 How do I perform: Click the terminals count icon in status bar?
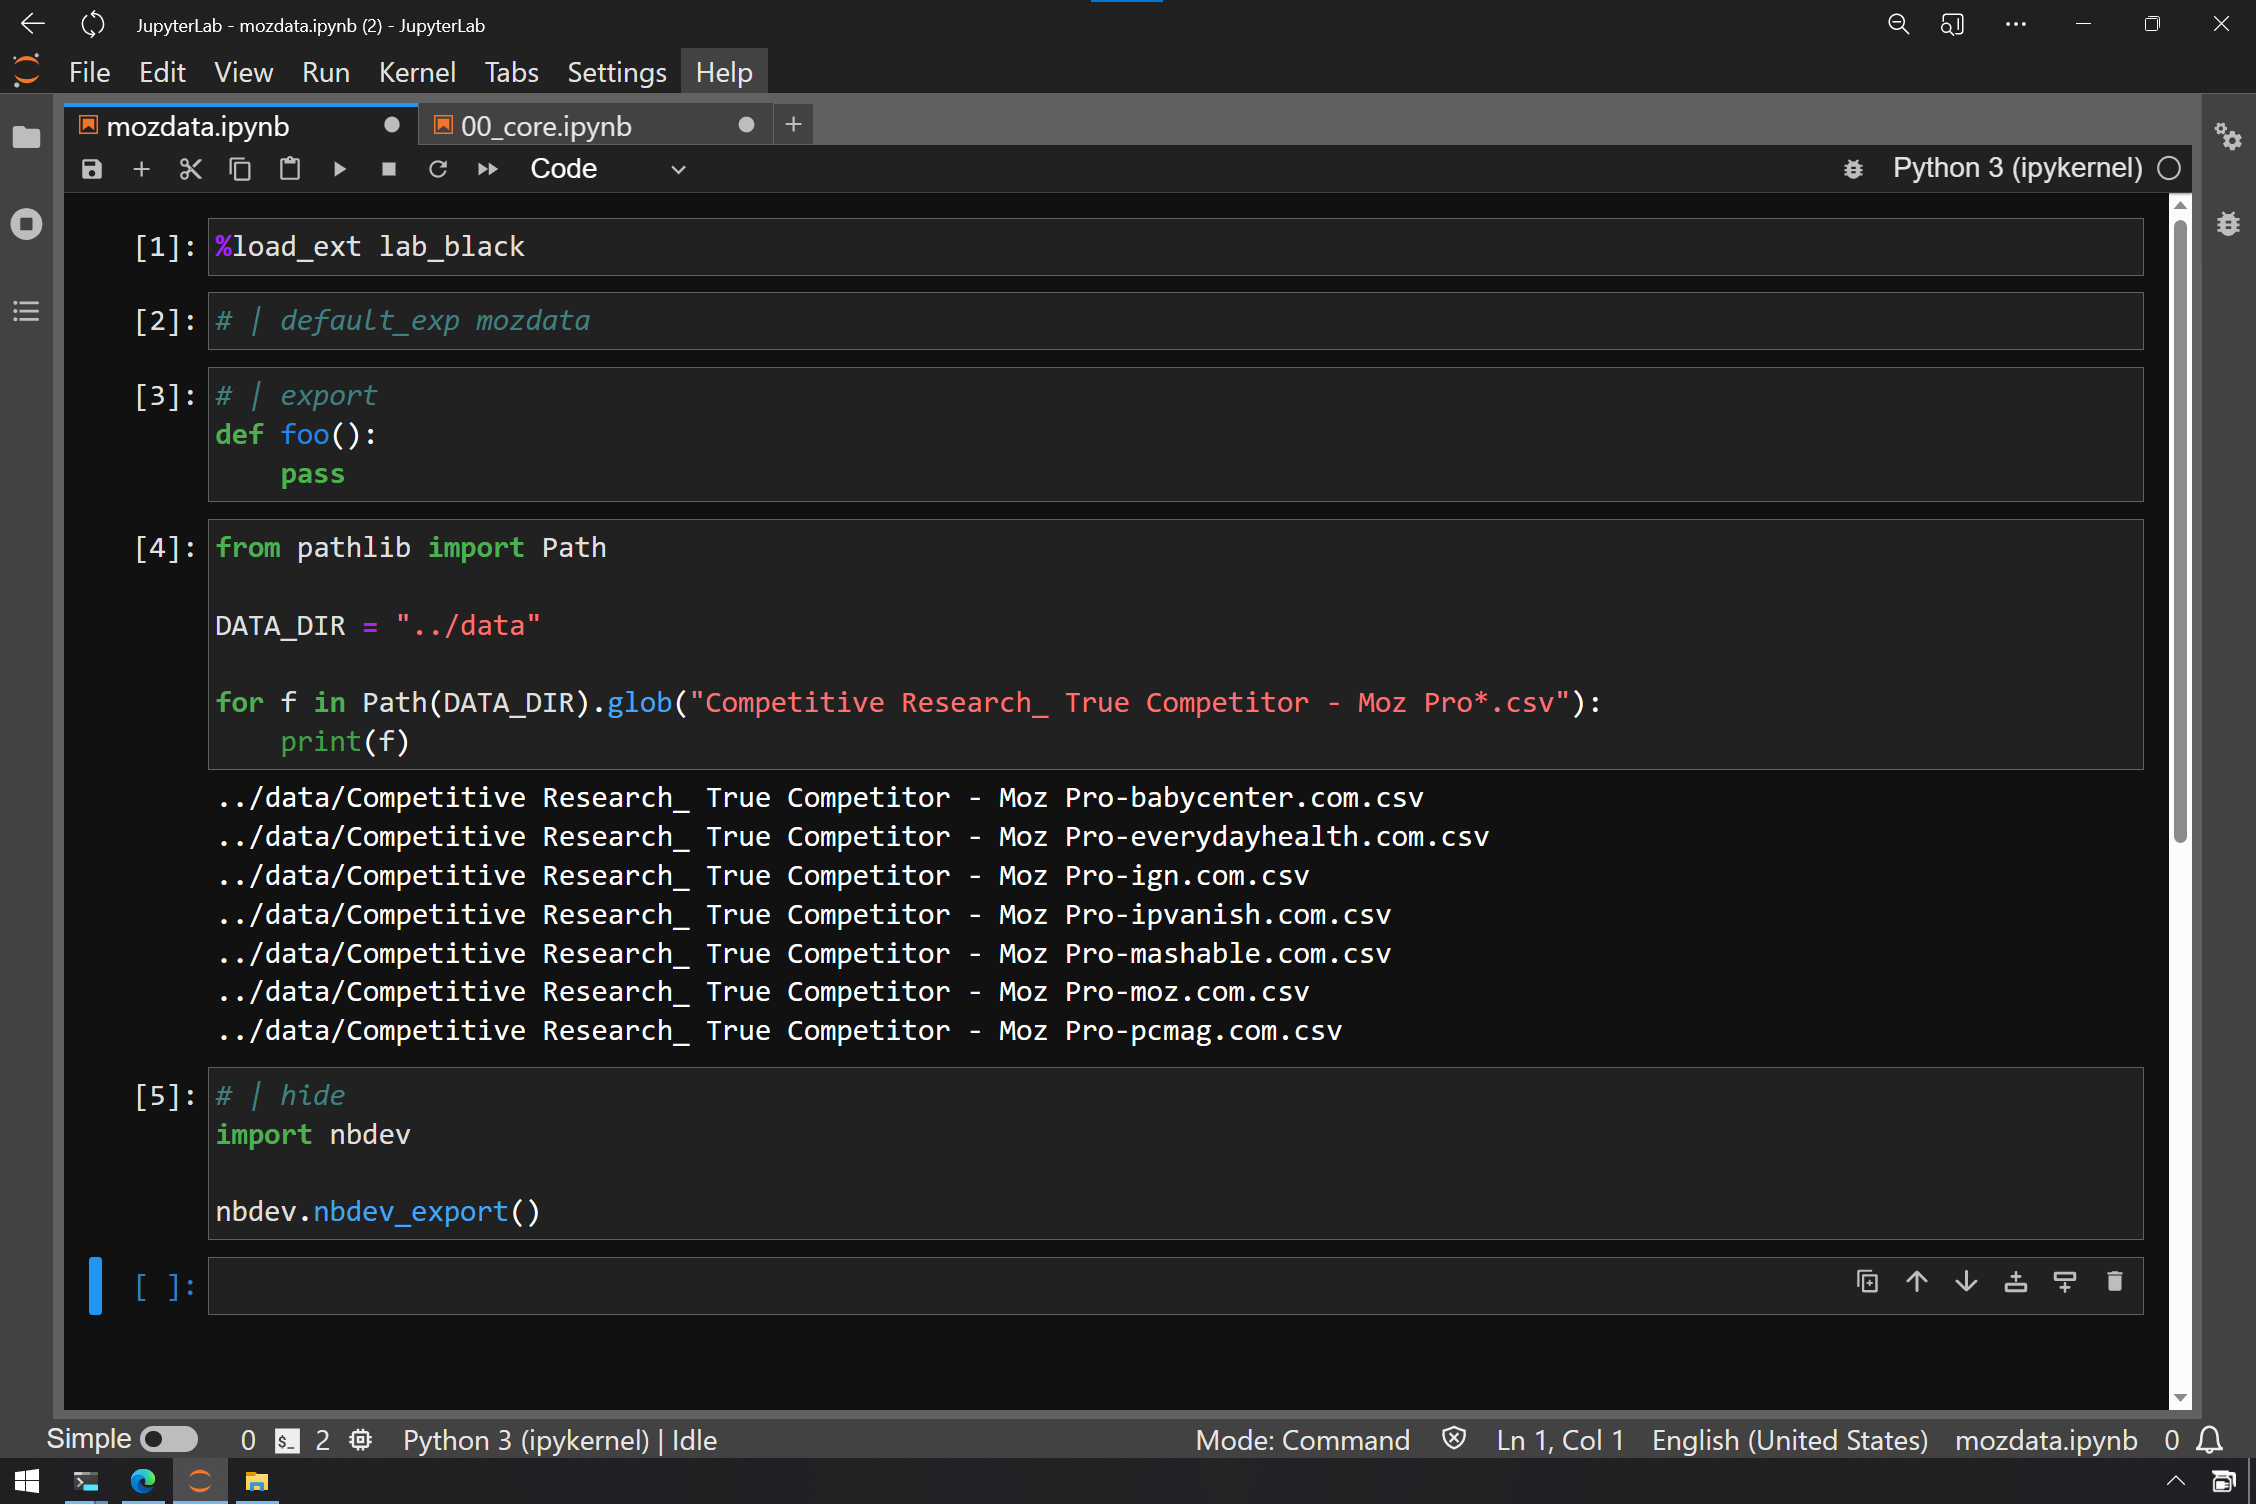pos(287,1440)
